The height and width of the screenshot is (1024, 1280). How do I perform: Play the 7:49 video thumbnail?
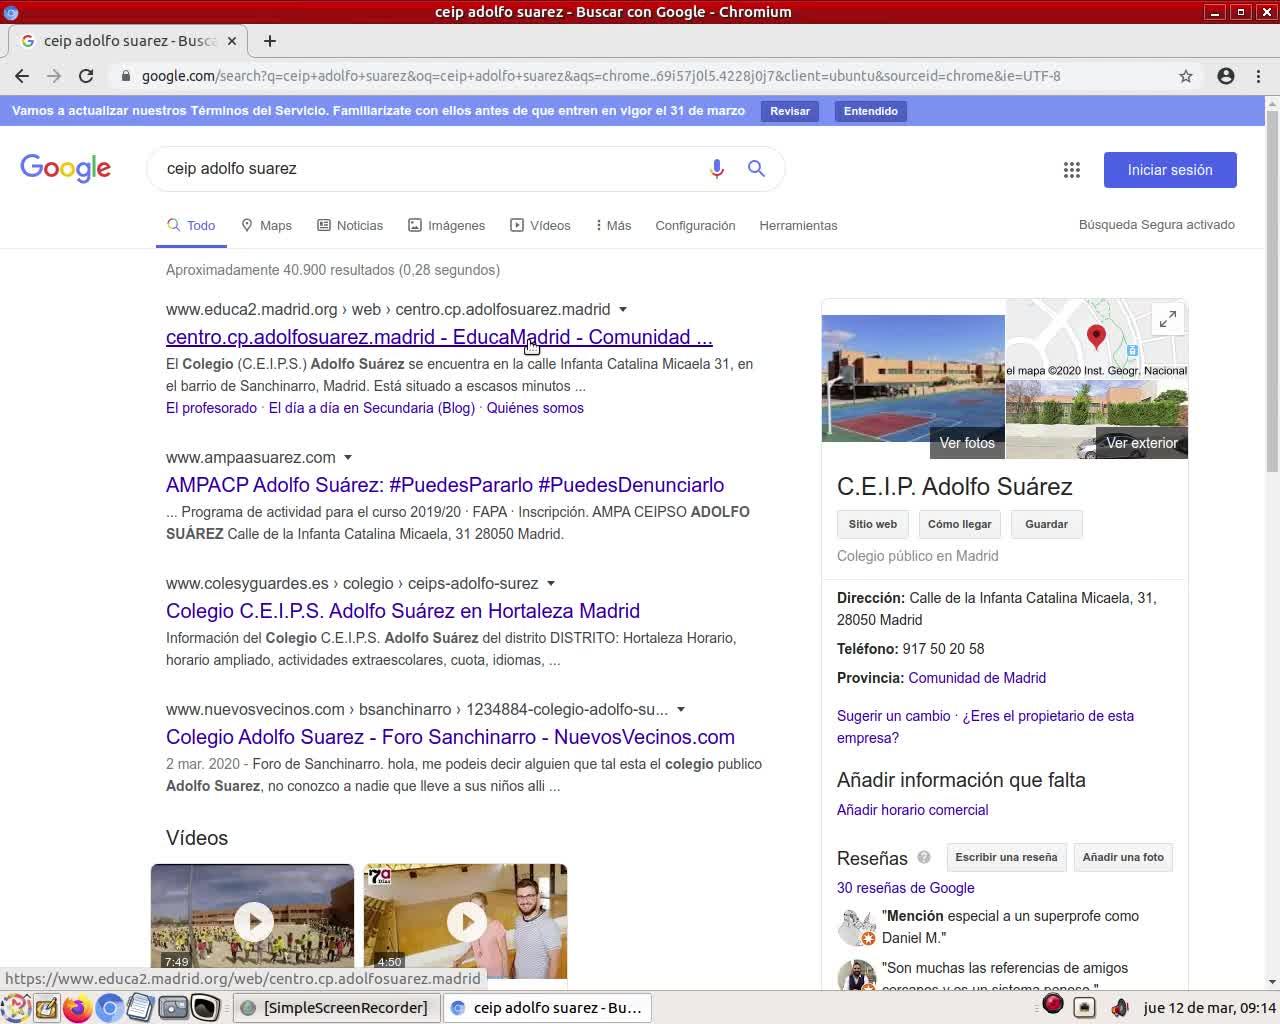tap(252, 921)
